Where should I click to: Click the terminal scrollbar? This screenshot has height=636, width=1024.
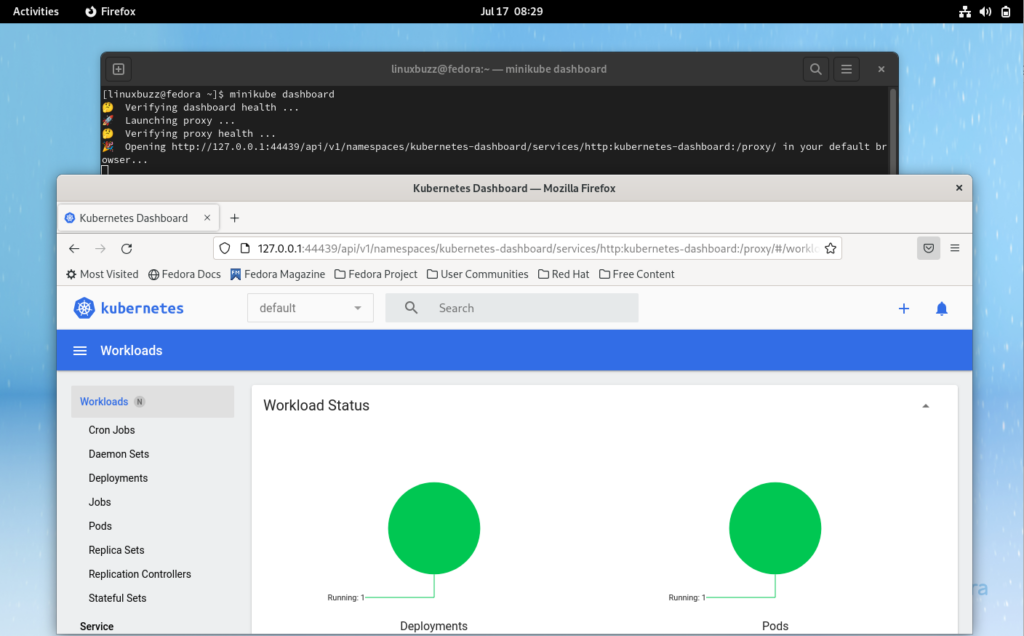coord(893,130)
